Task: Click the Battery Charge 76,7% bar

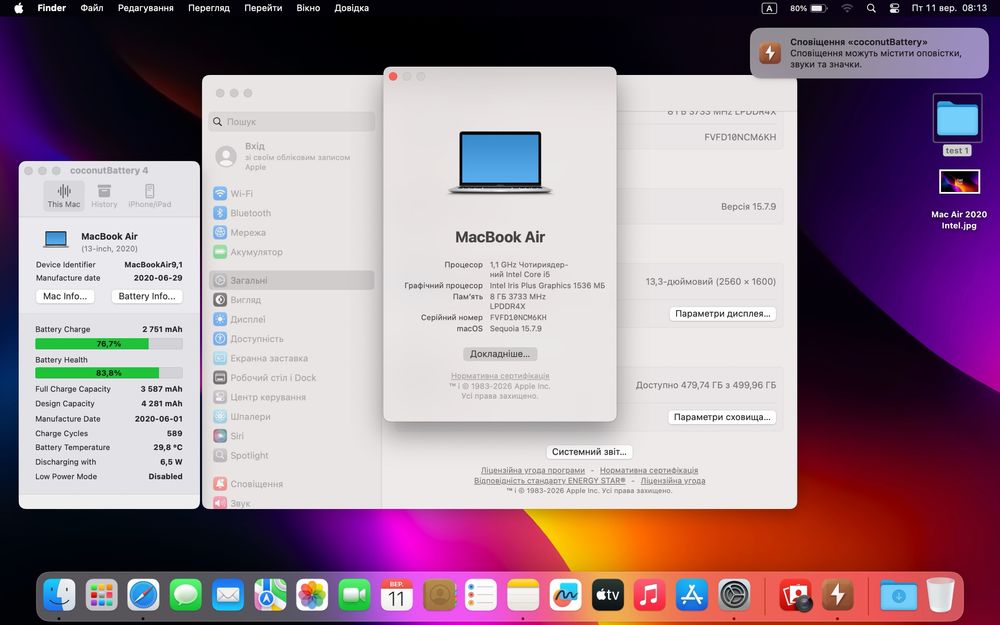Action: pyautogui.click(x=108, y=344)
